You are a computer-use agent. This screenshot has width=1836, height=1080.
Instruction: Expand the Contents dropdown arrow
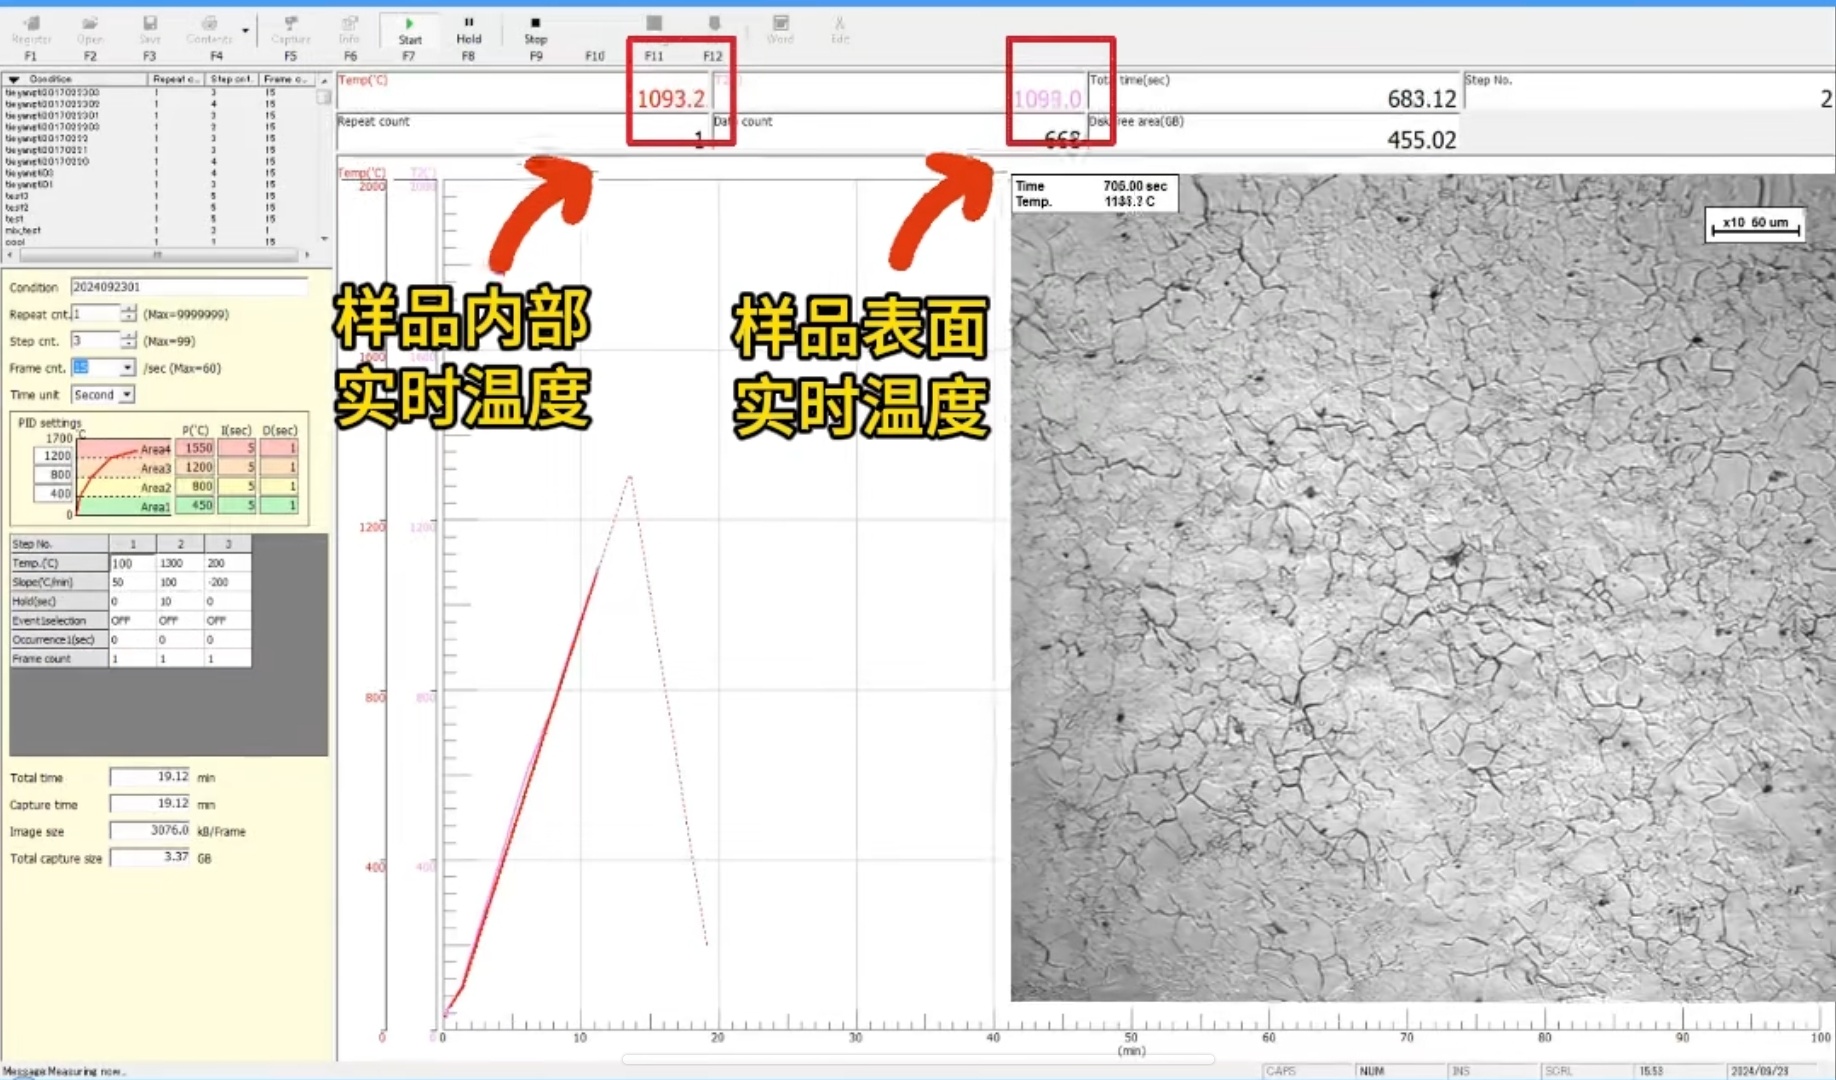click(245, 31)
